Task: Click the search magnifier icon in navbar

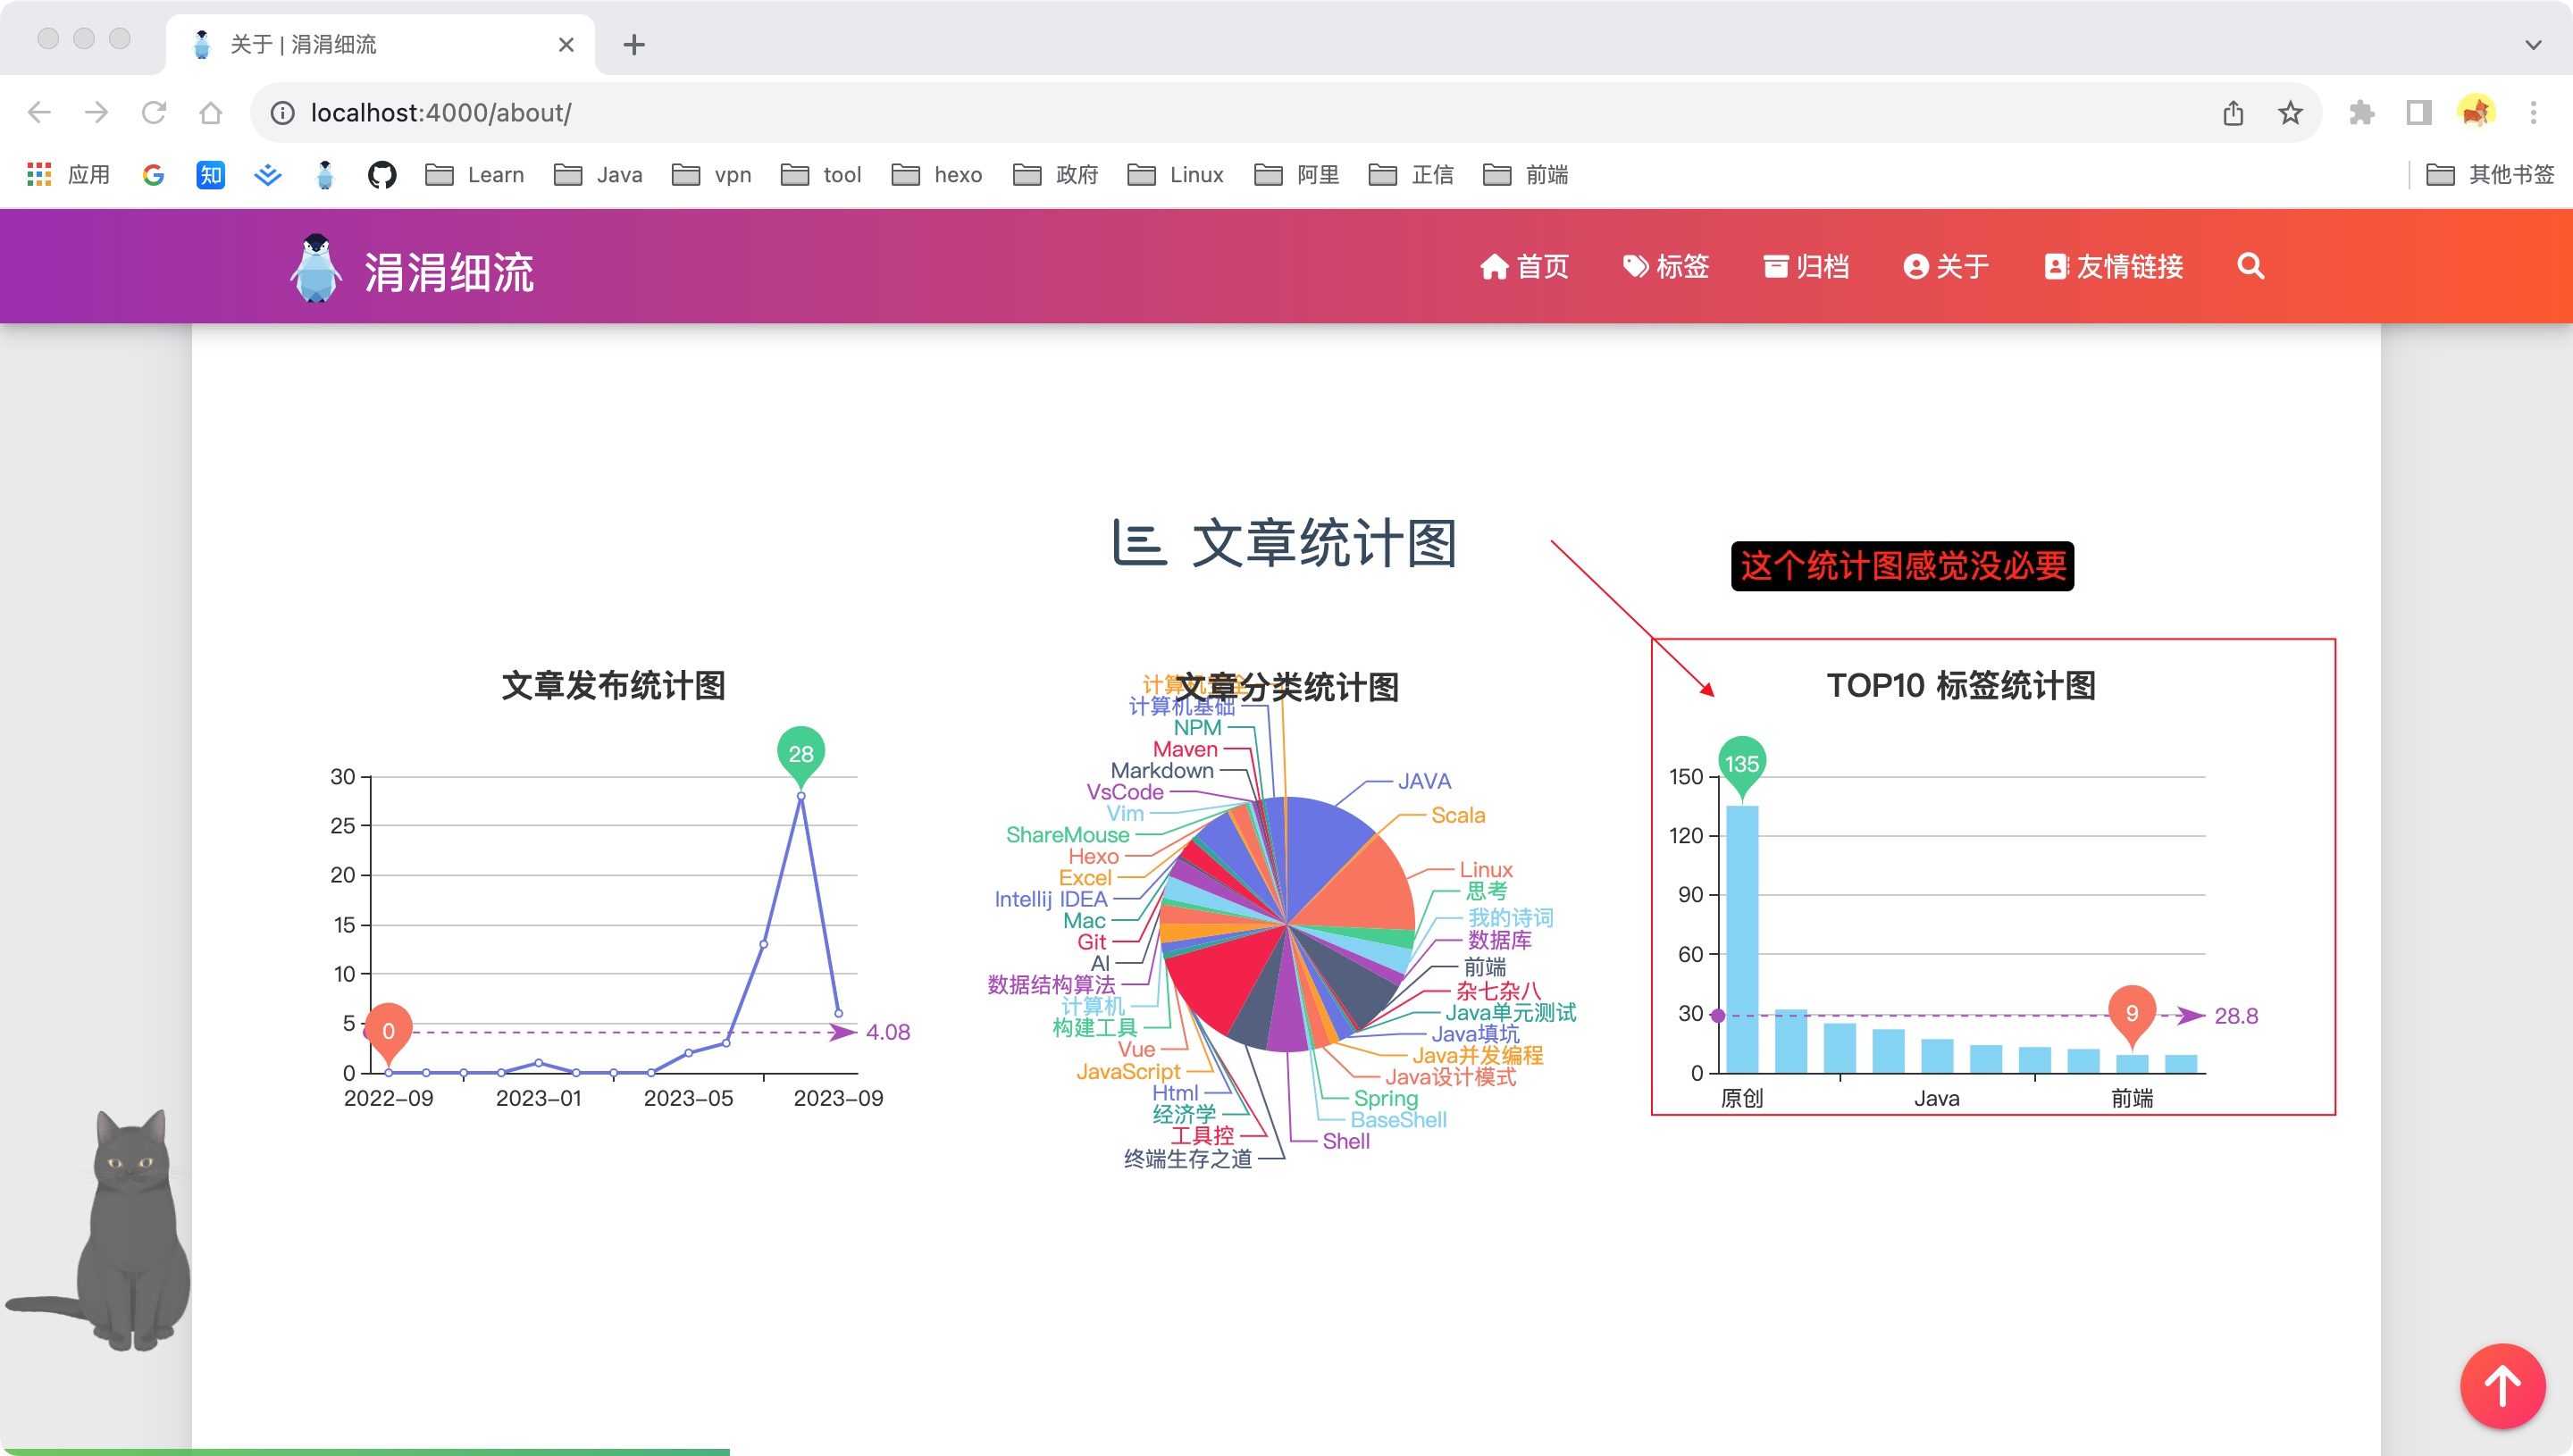Action: [x=2250, y=266]
